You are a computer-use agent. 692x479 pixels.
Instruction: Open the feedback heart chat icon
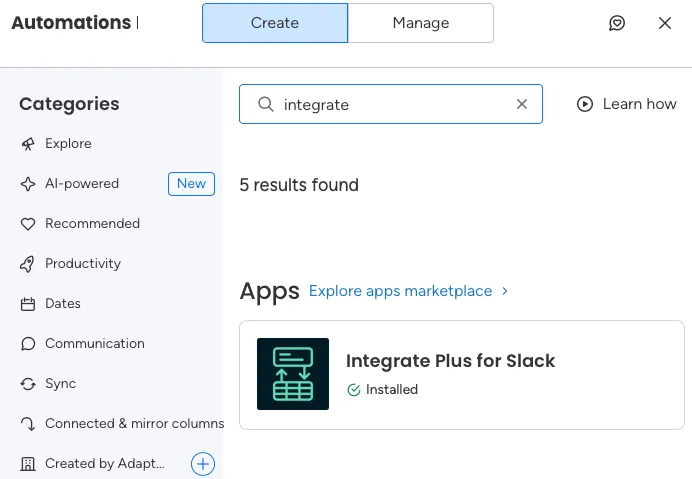pos(617,23)
